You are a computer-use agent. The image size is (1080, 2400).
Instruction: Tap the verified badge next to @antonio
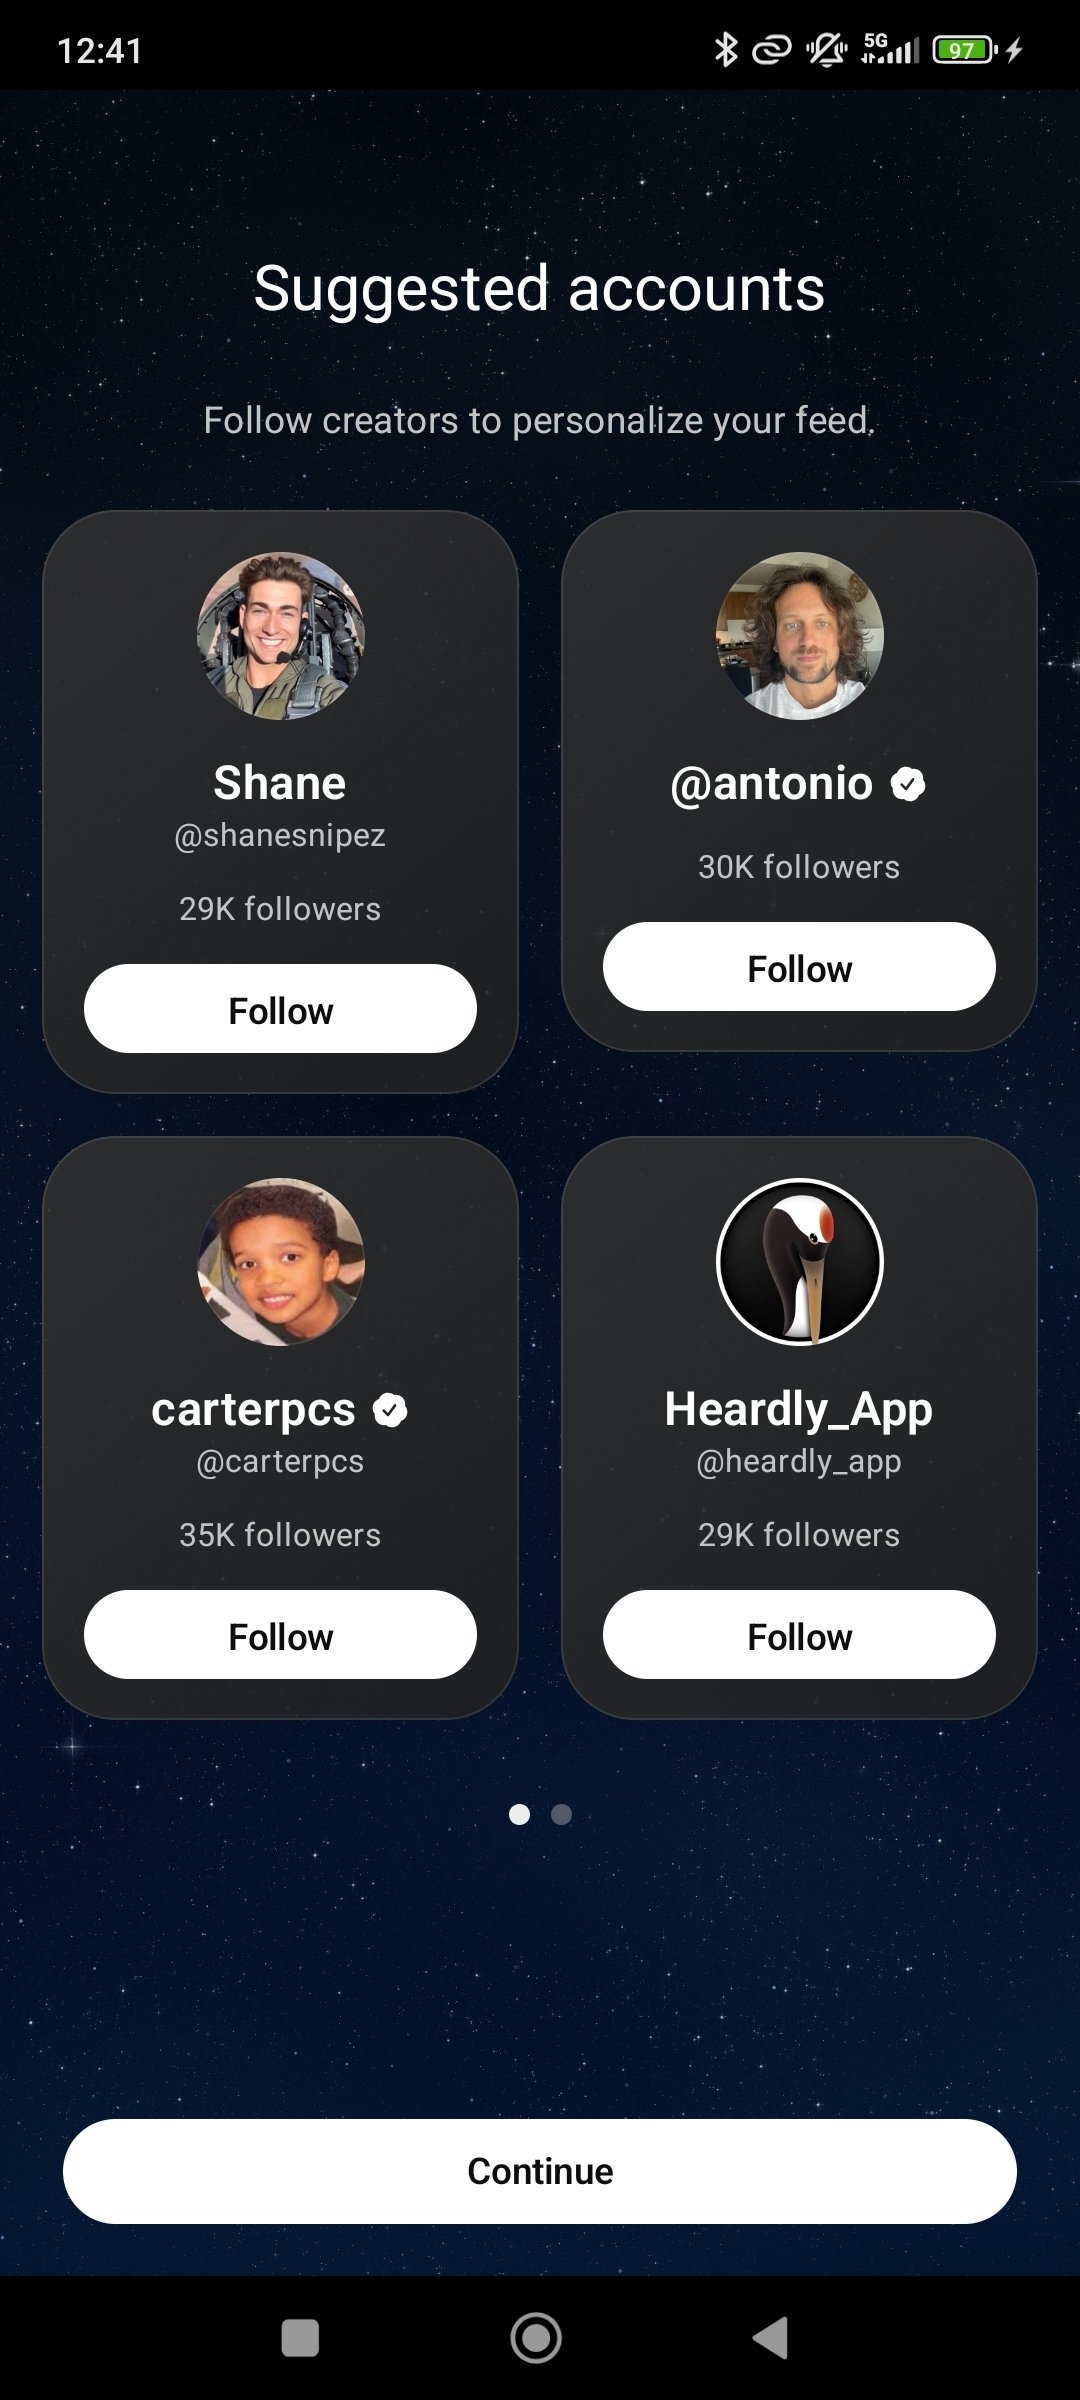click(908, 784)
